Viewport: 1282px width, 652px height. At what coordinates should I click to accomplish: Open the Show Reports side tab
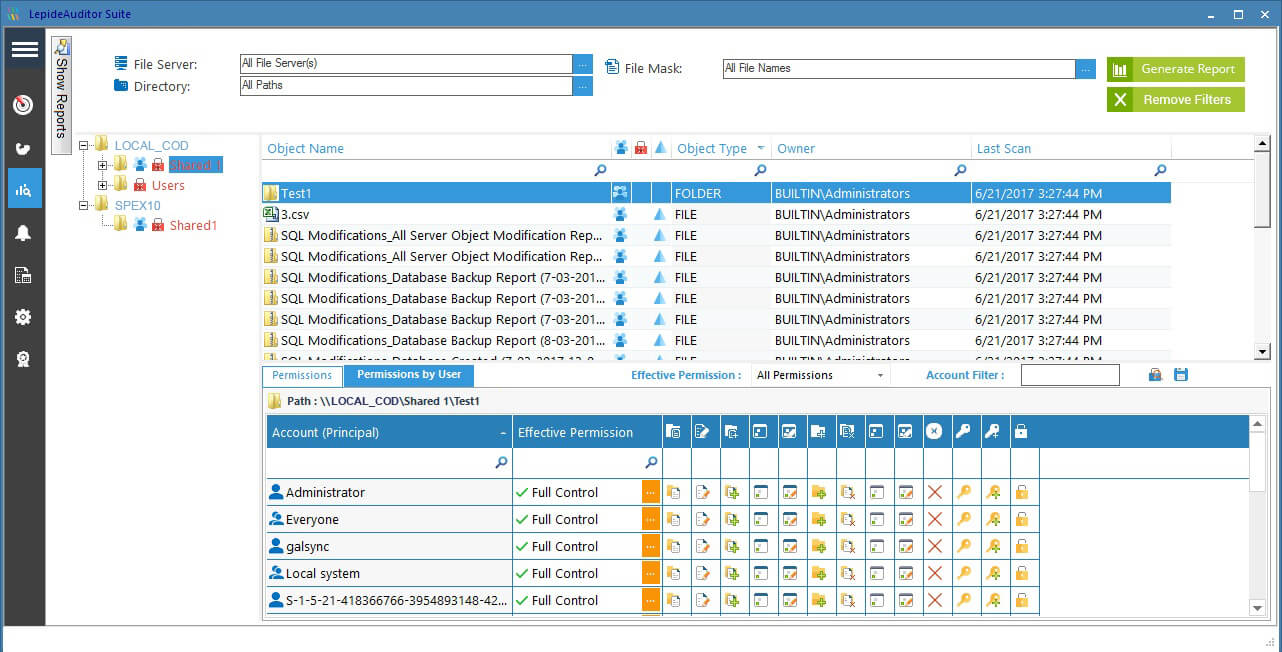[62, 94]
